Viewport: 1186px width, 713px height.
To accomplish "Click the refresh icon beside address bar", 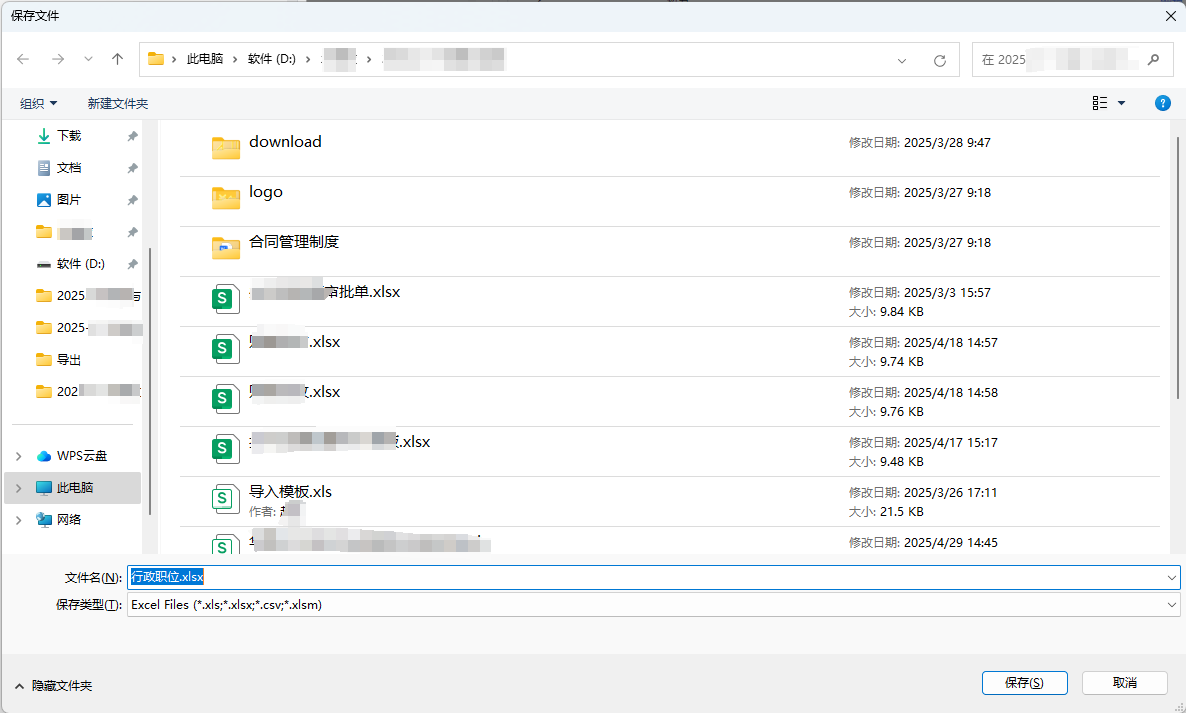I will tap(939, 60).
